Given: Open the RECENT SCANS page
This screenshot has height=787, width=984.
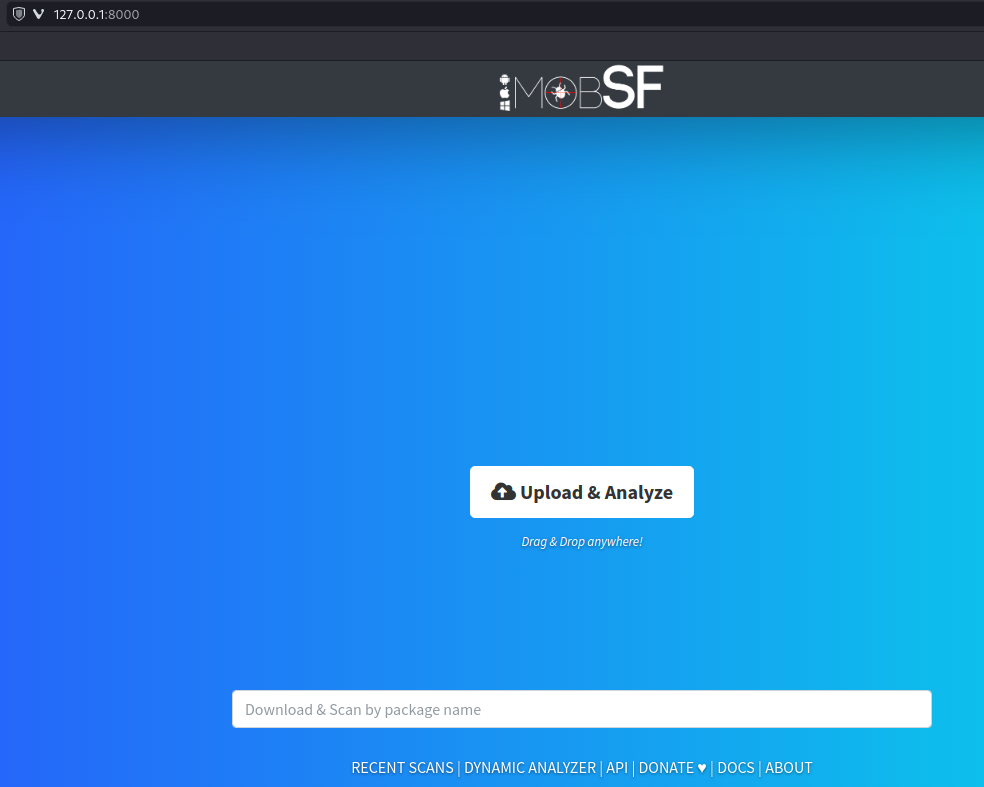Looking at the screenshot, I should point(402,768).
